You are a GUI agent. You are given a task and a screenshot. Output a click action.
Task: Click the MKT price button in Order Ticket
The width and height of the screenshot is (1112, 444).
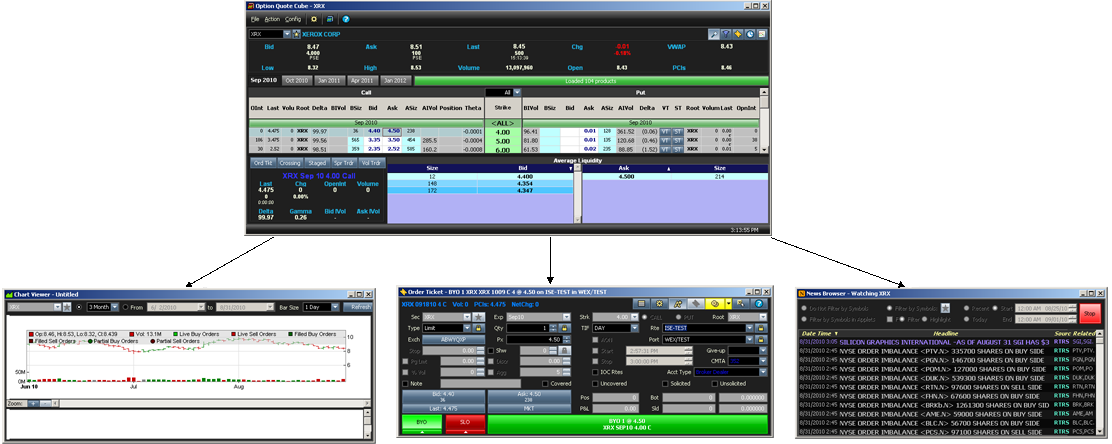529,409
